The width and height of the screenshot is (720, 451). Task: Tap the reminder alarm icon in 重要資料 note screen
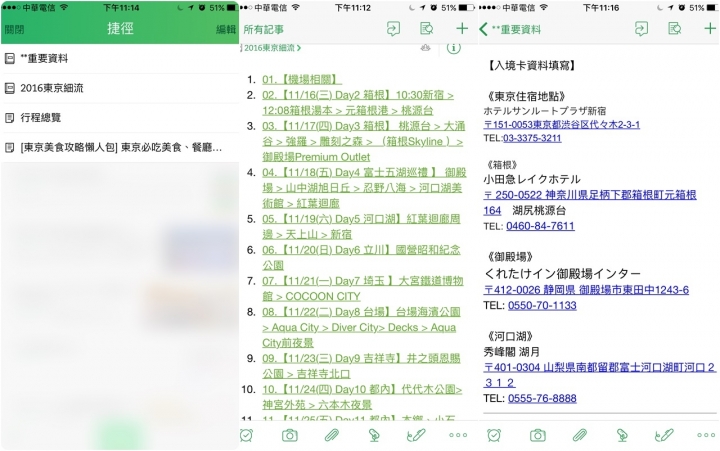pyautogui.click(x=494, y=434)
